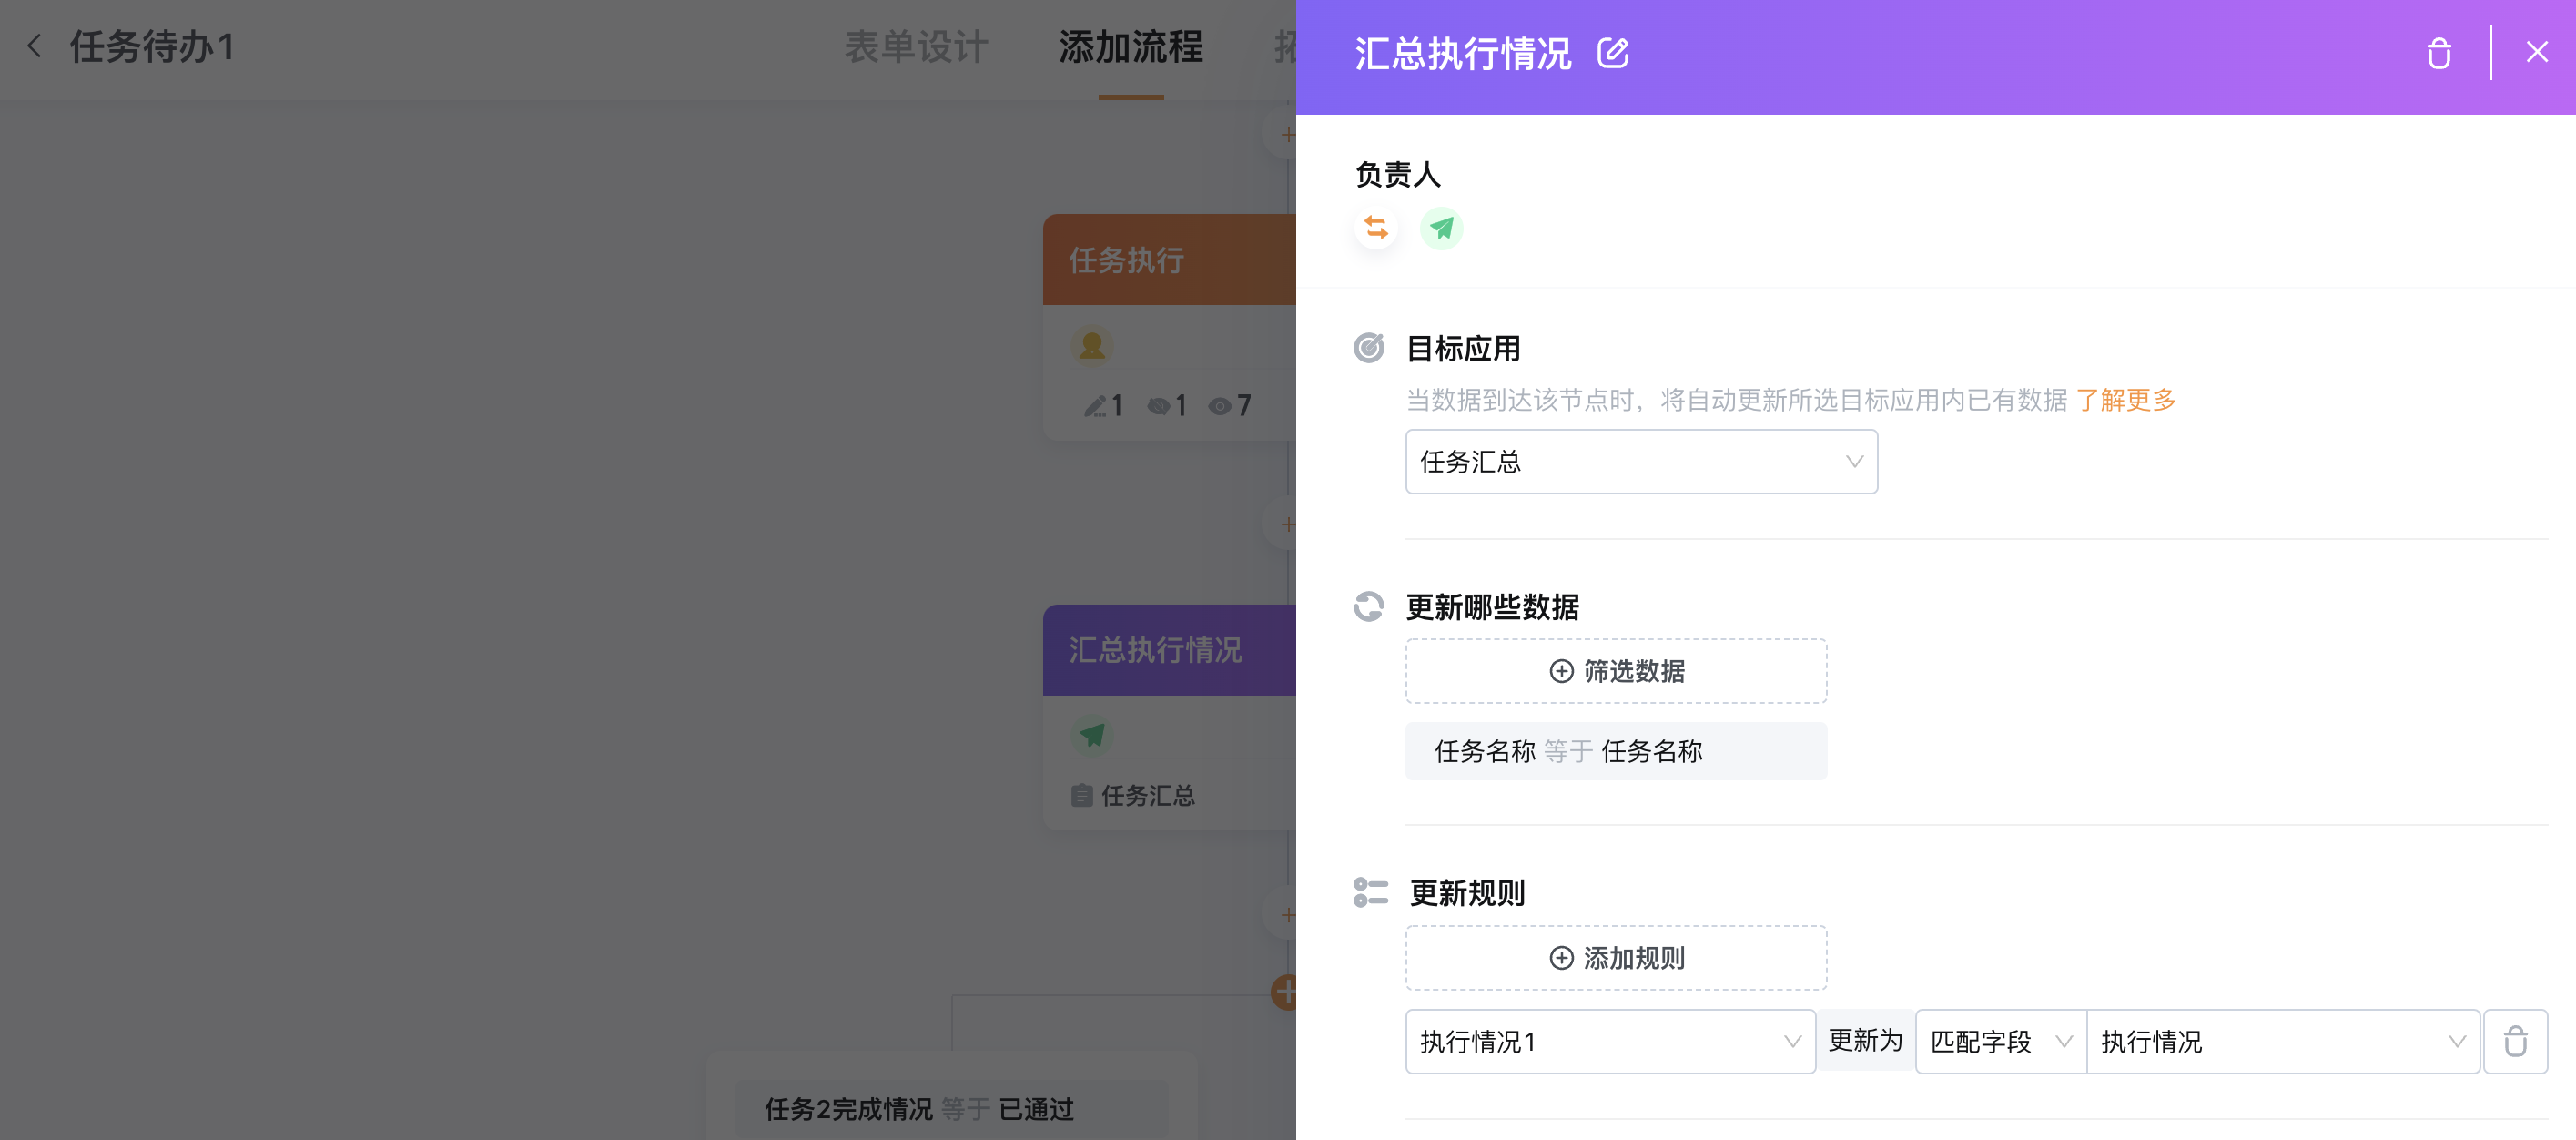Select the 任务名称 等于 任务名称 filter condition
Image resolution: width=2576 pixels, height=1140 pixels.
coord(1616,751)
